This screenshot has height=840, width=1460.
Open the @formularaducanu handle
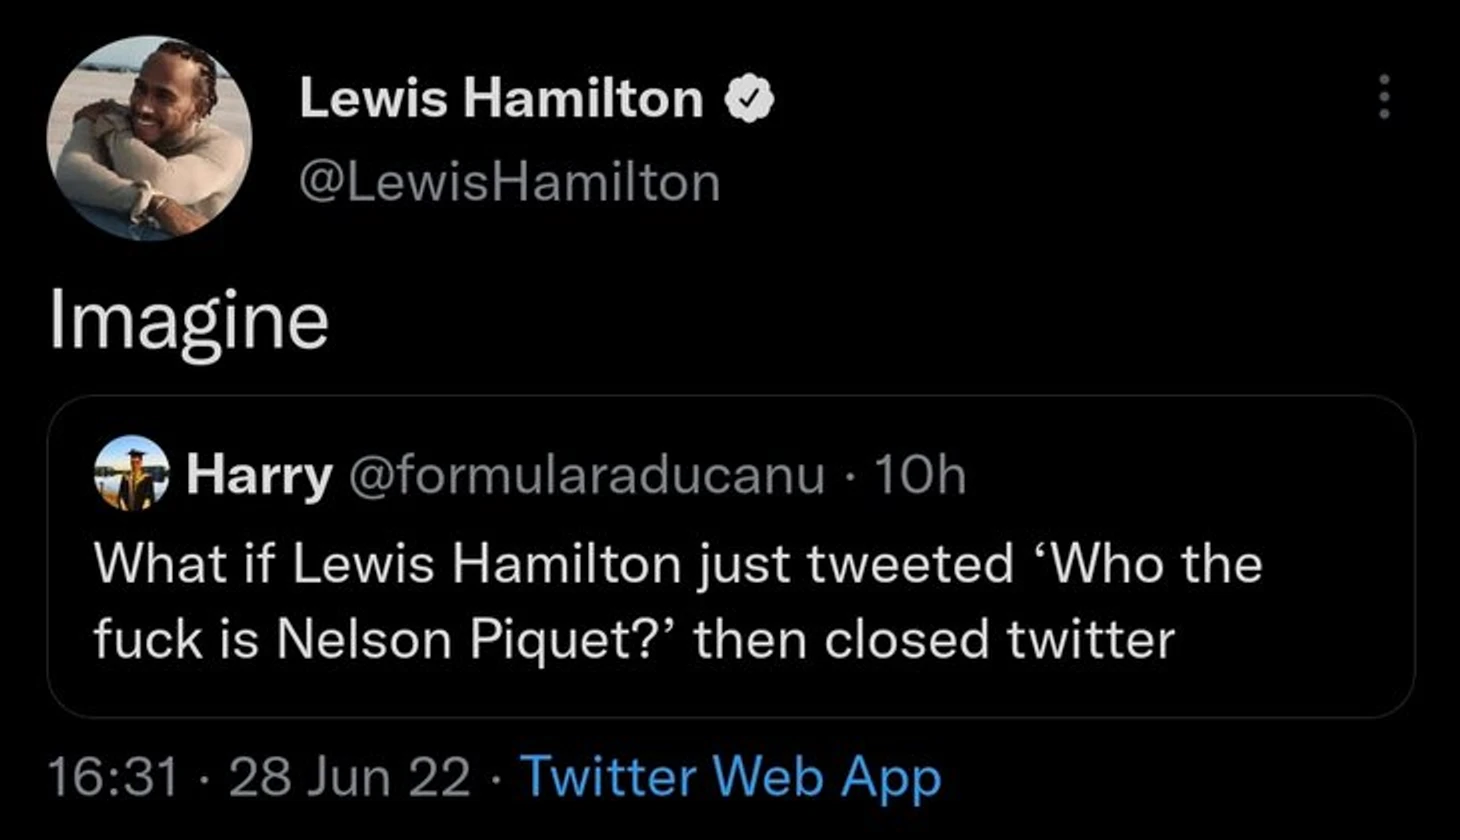(586, 475)
